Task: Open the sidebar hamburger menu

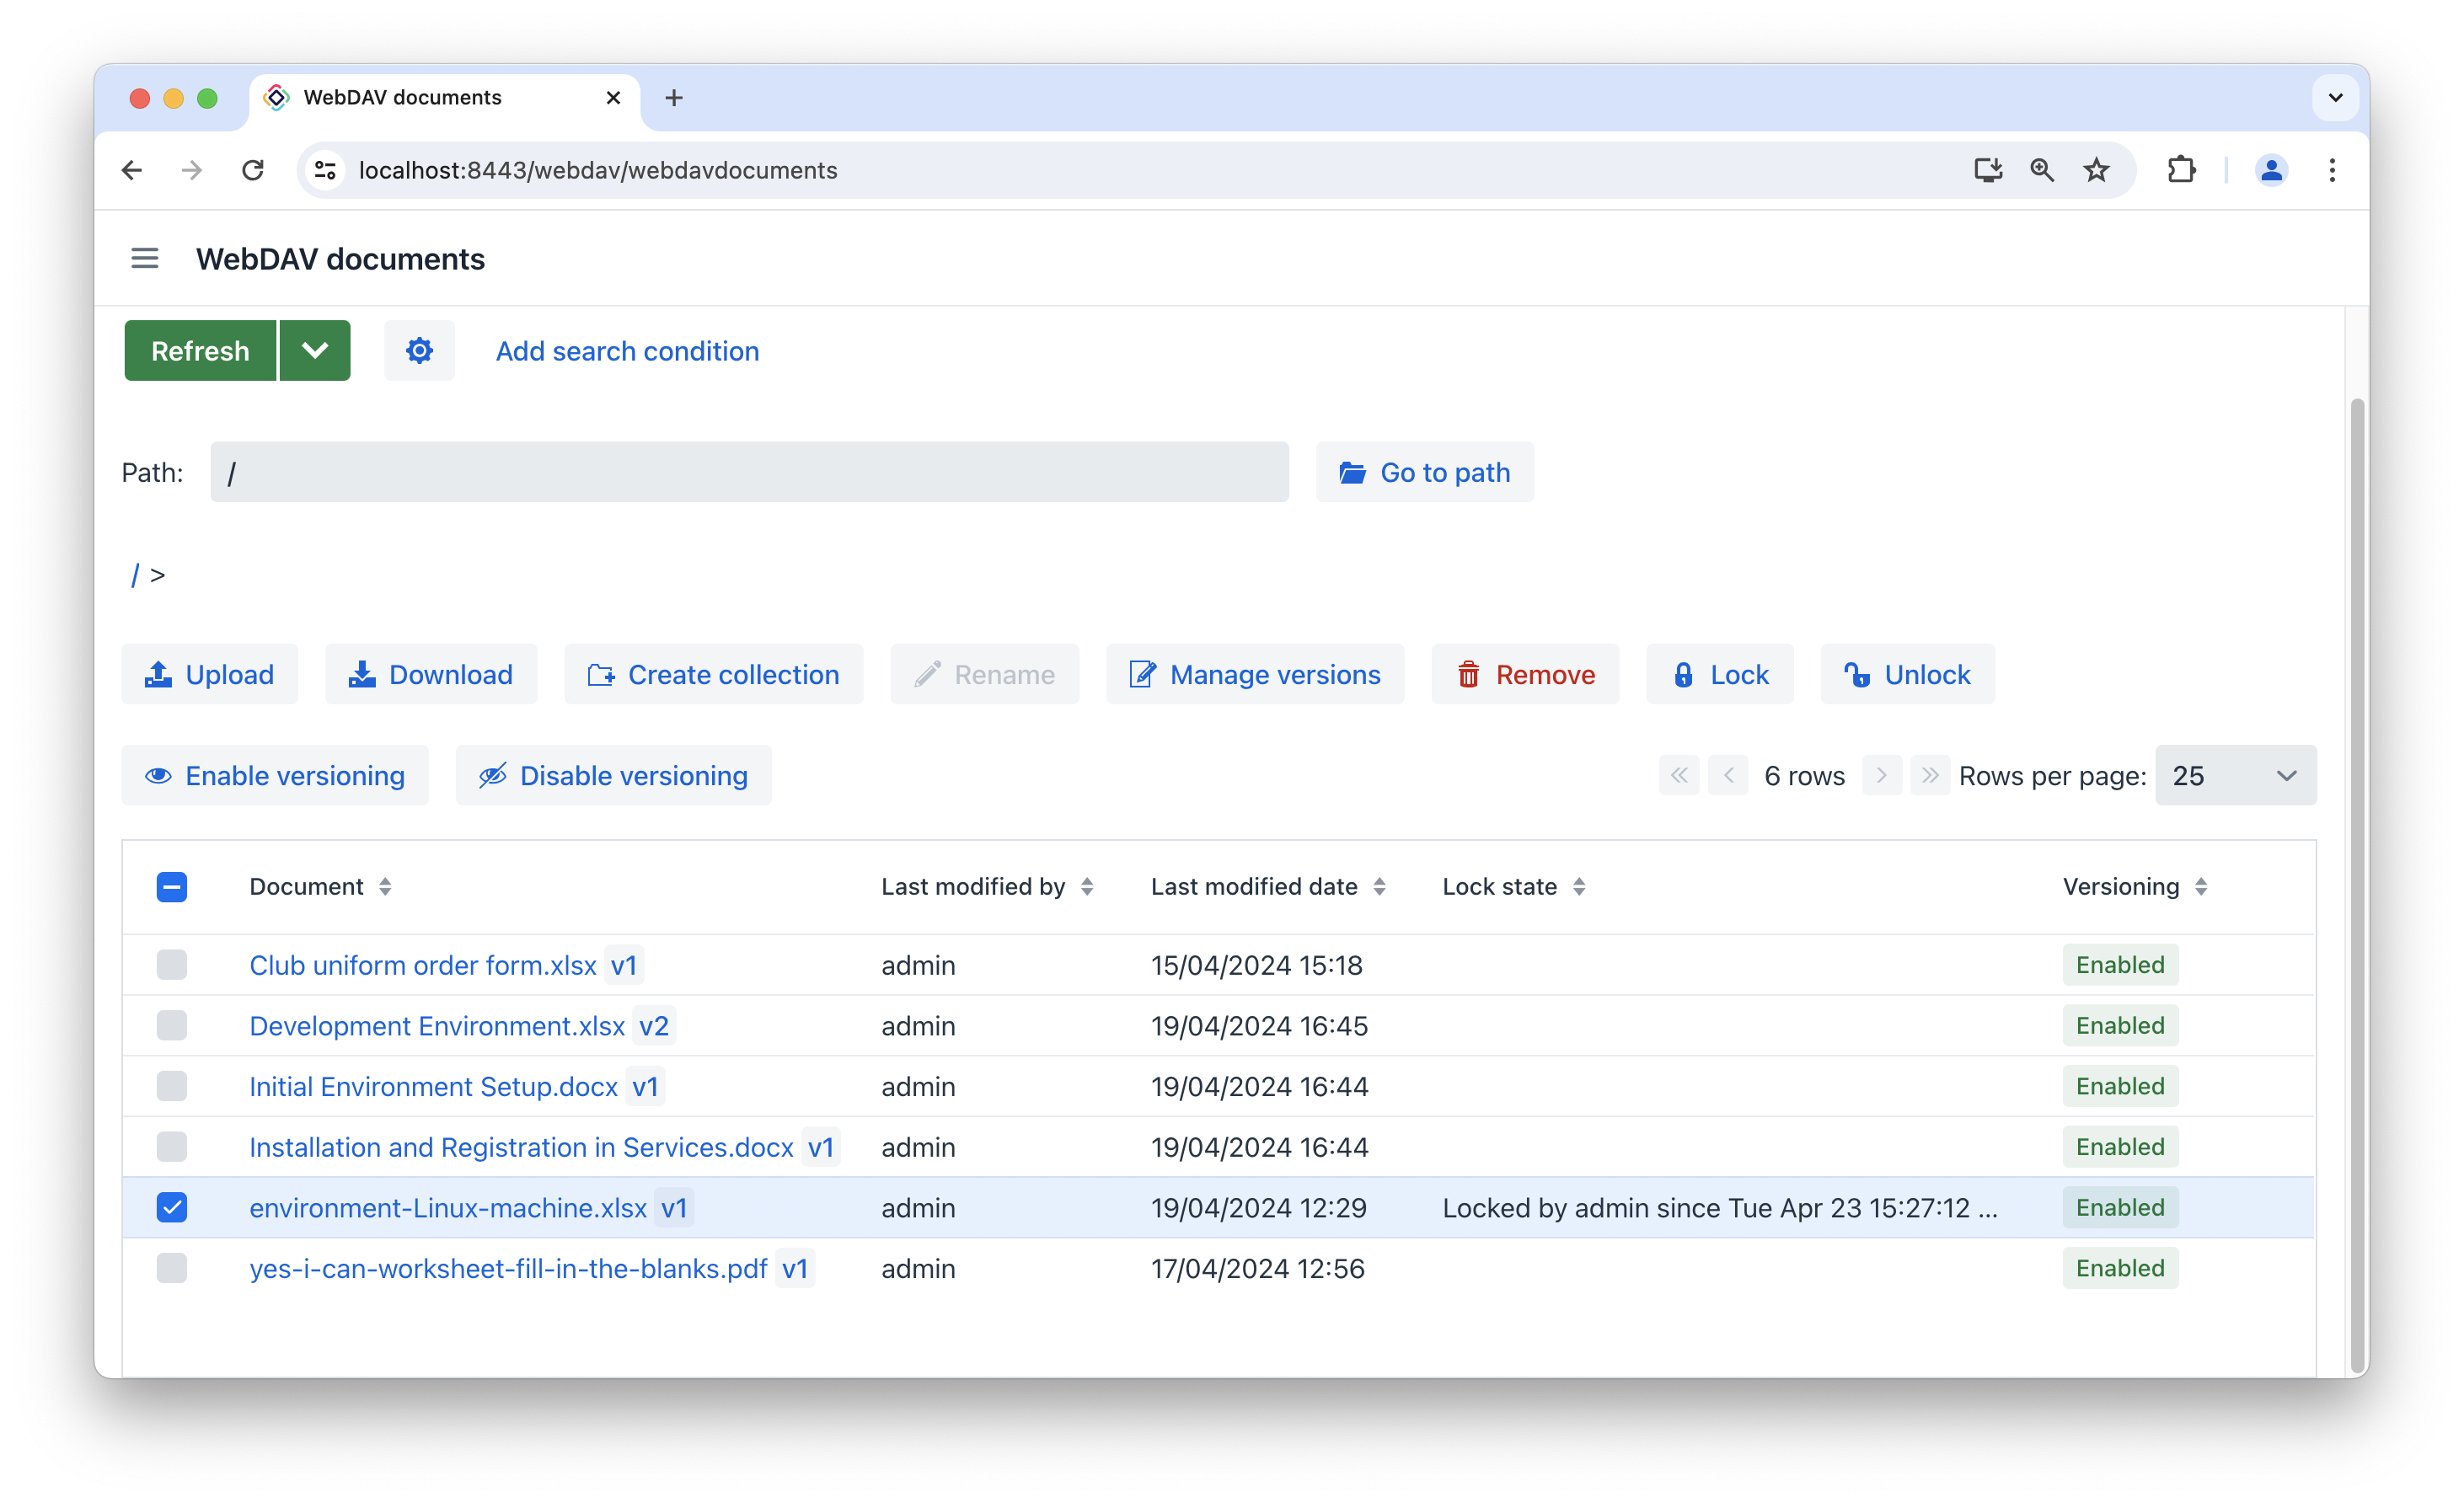Action: pyautogui.click(x=144, y=258)
